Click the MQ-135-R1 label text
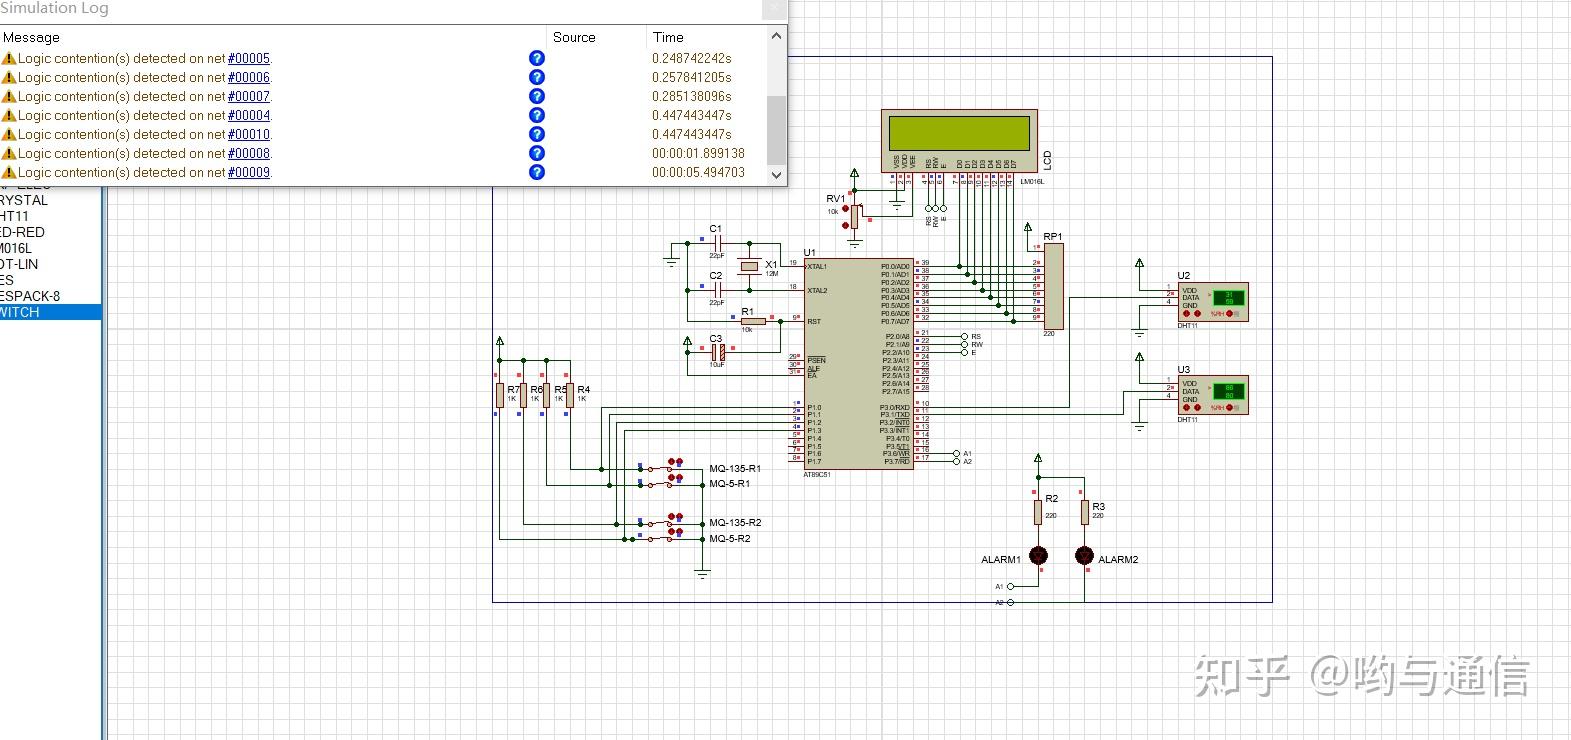Screen dimensions: 1571x740 (x=735, y=468)
